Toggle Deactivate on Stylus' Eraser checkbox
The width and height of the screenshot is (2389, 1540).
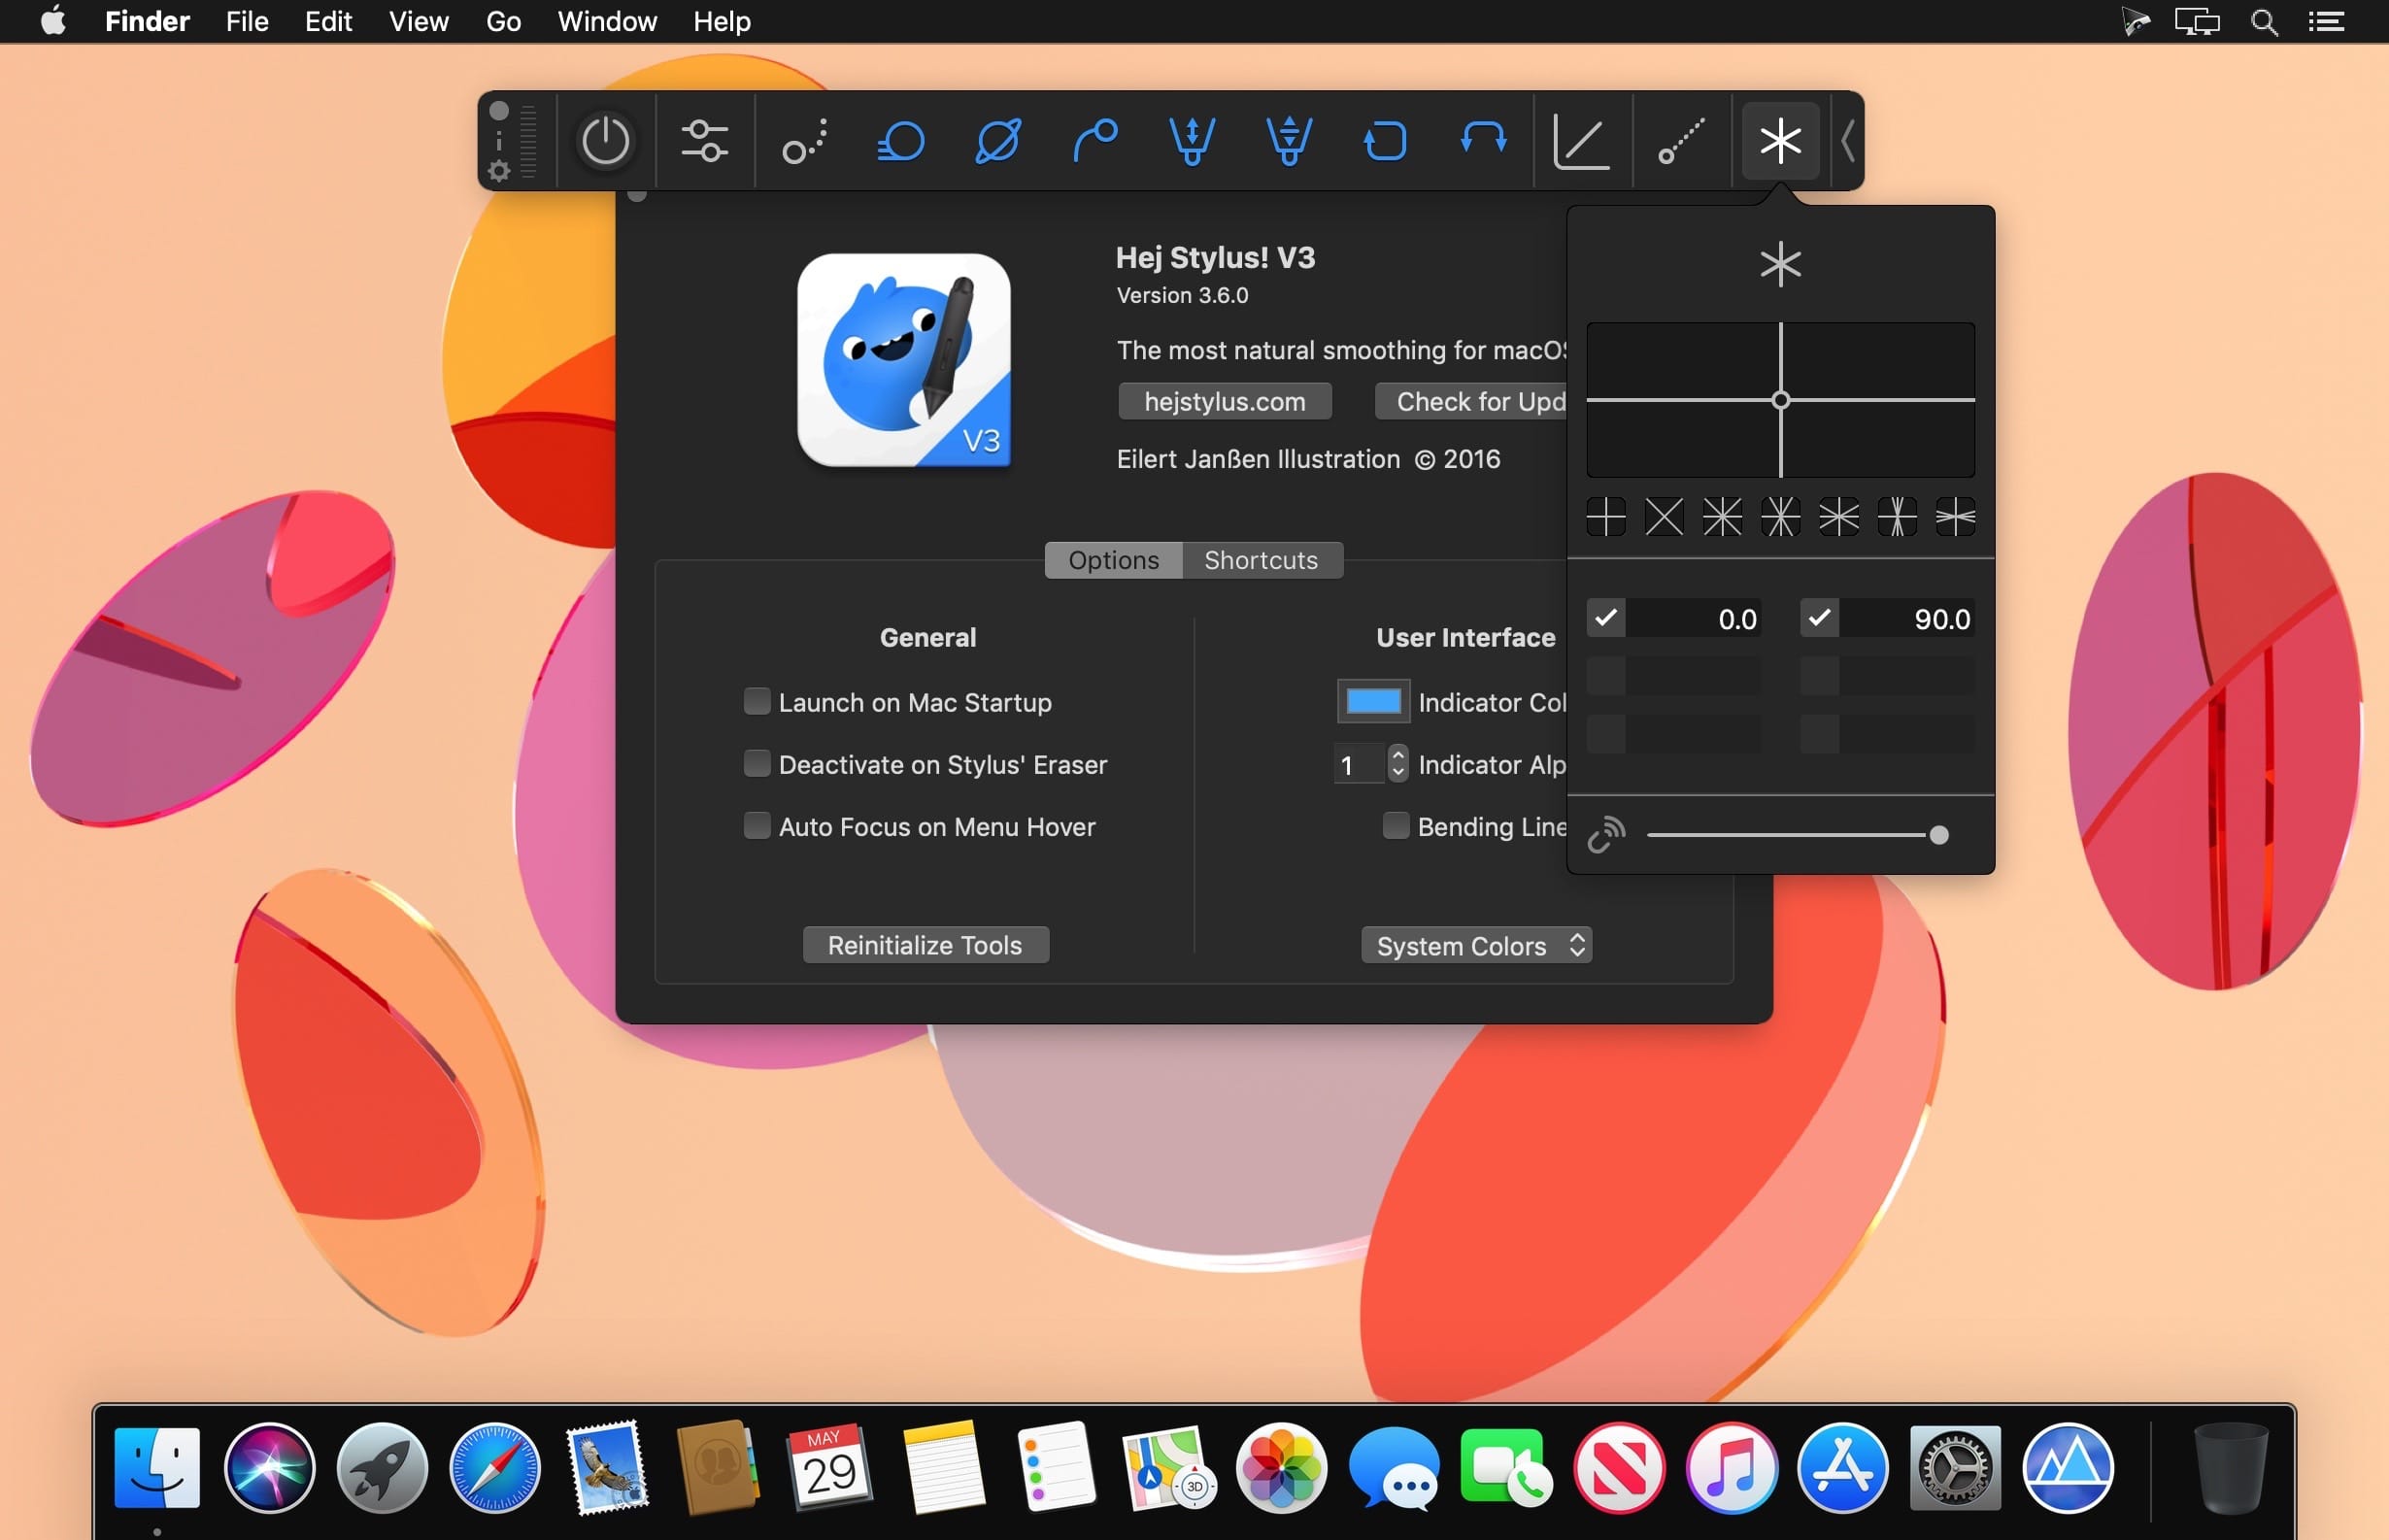757,764
